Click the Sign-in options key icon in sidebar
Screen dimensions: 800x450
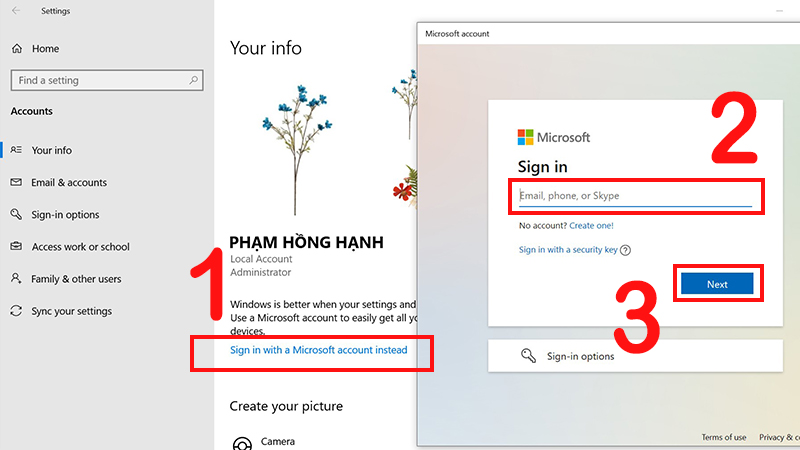click(x=16, y=214)
